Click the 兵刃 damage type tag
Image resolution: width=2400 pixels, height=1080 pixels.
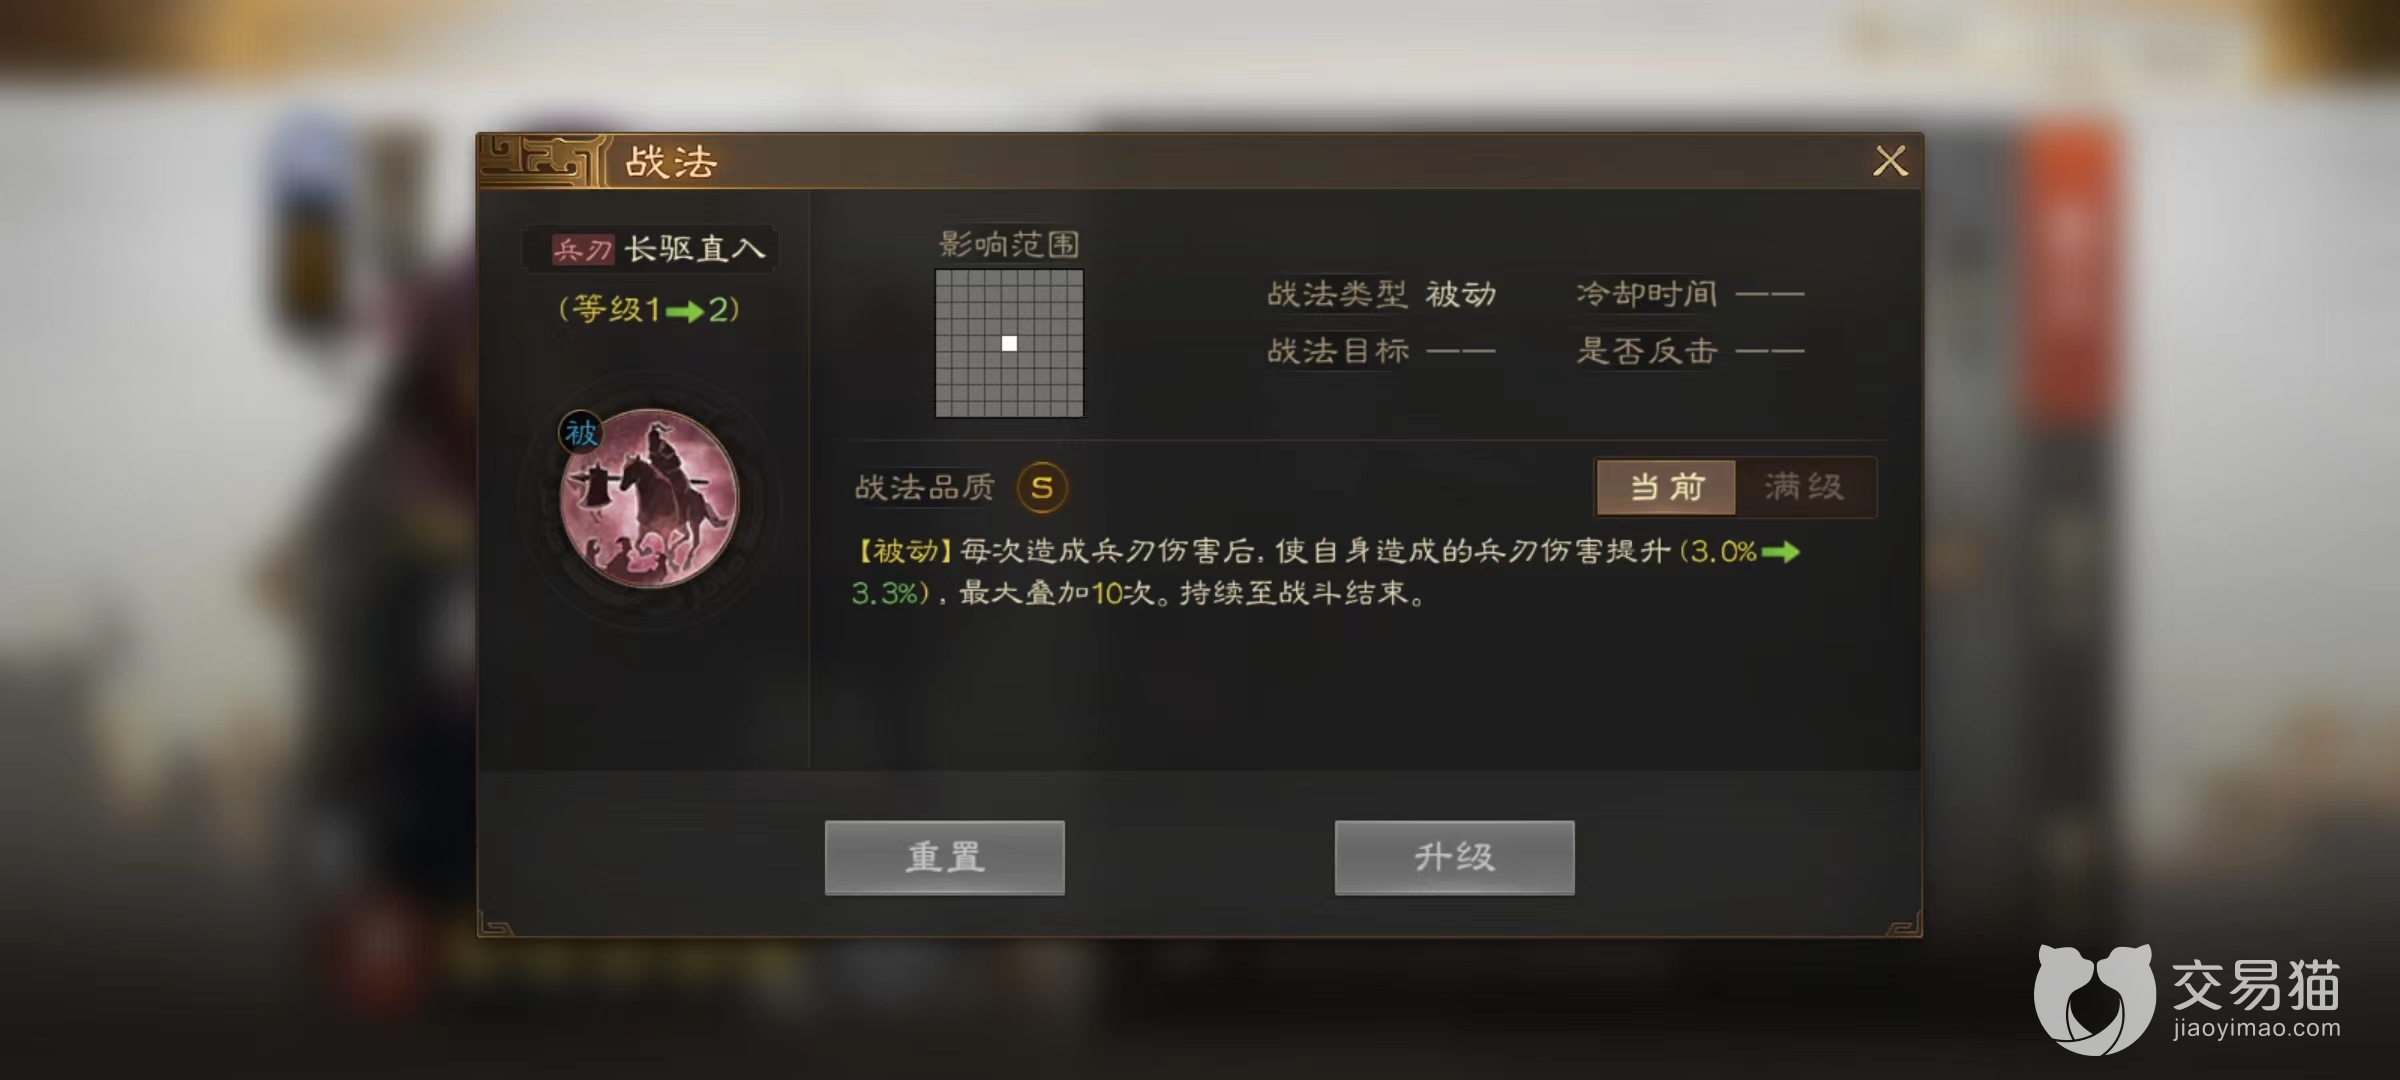coord(583,249)
